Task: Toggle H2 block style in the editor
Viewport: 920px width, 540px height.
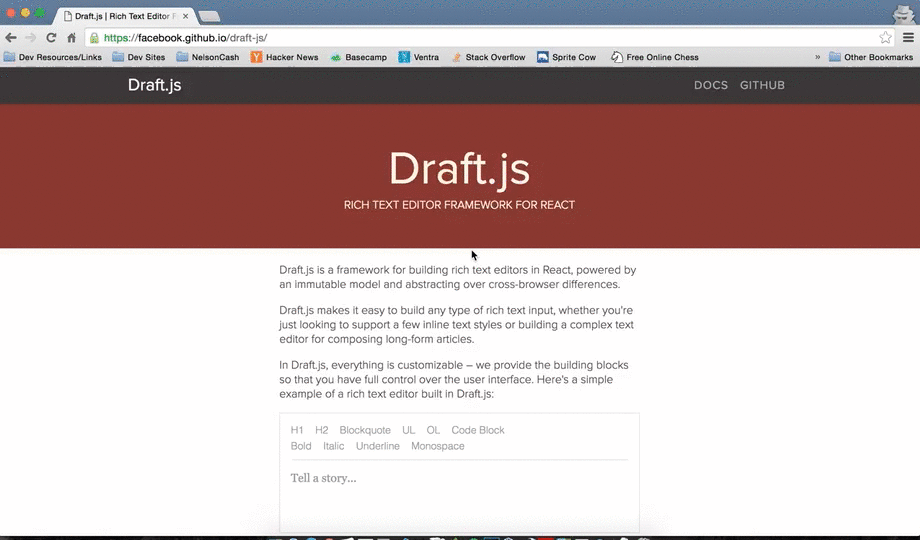Action: tap(322, 430)
